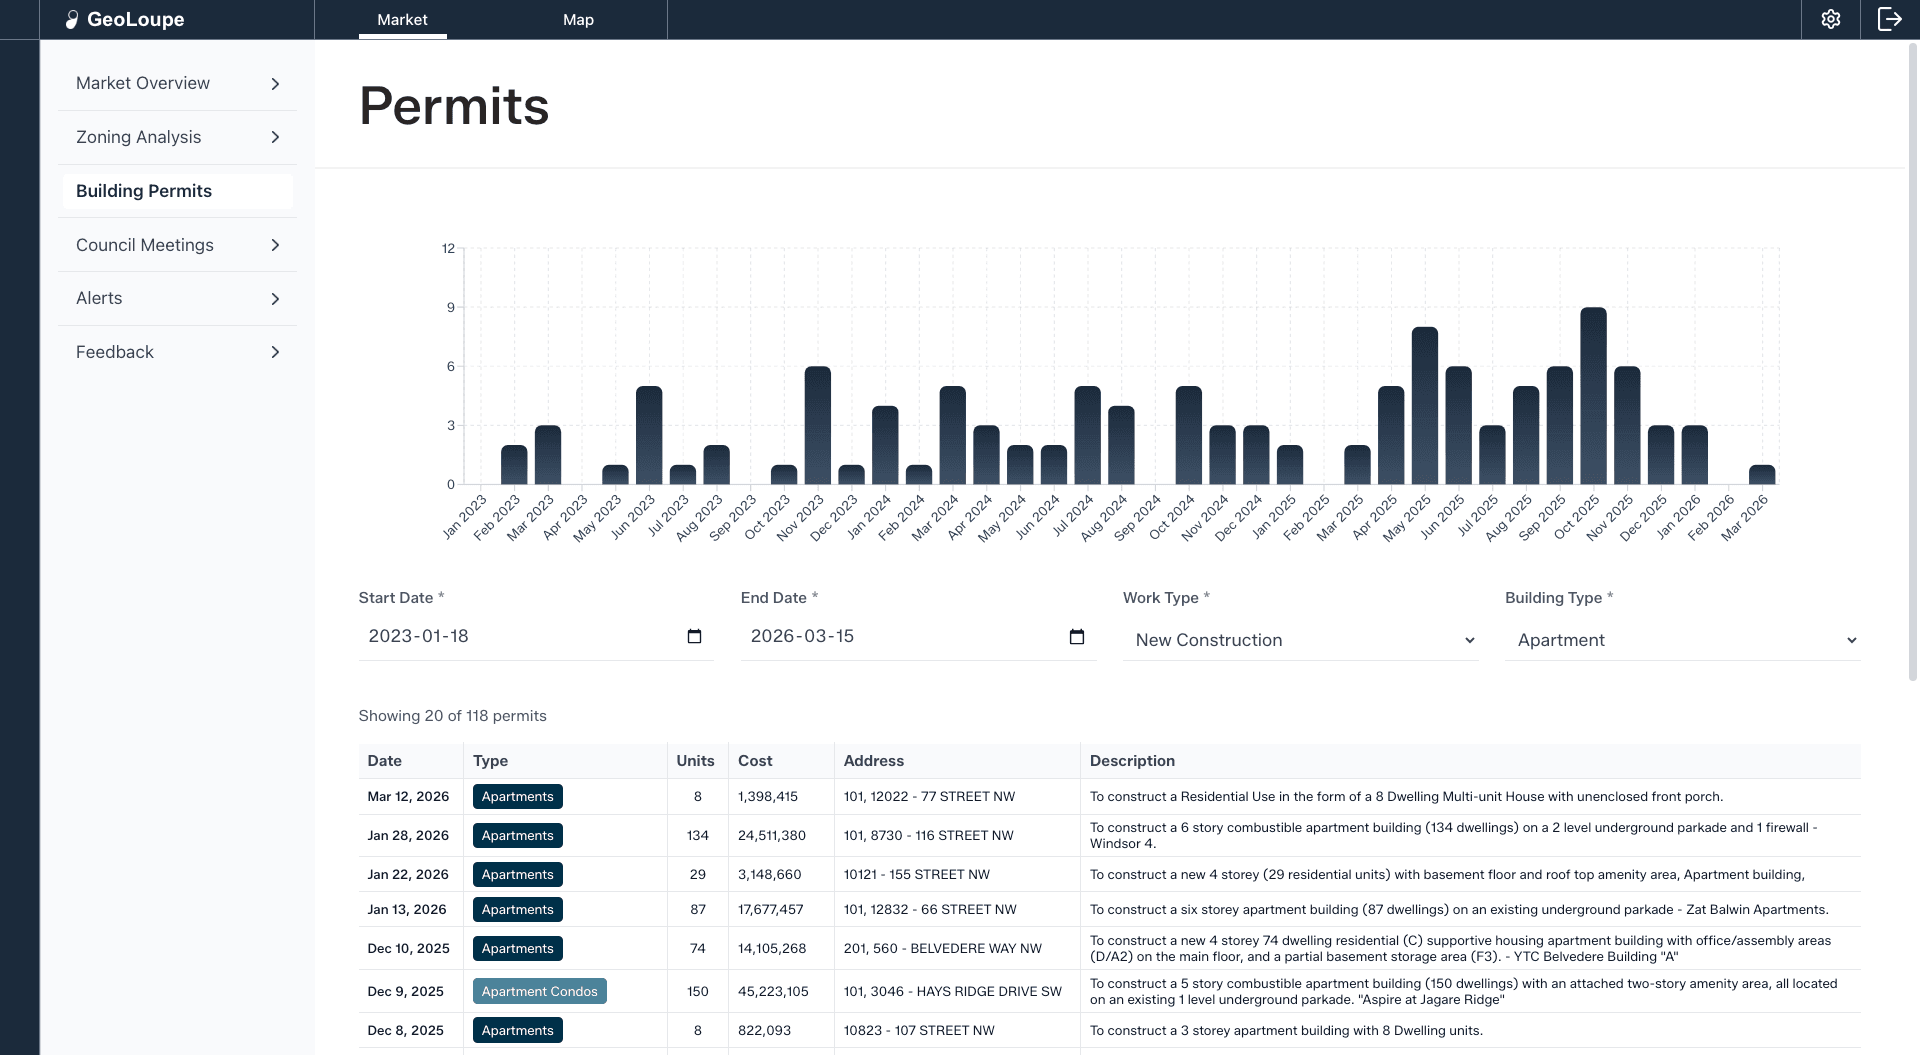1920x1055 pixels.
Task: Expand the Zoning Analysis sidebar section
Action: tap(176, 137)
